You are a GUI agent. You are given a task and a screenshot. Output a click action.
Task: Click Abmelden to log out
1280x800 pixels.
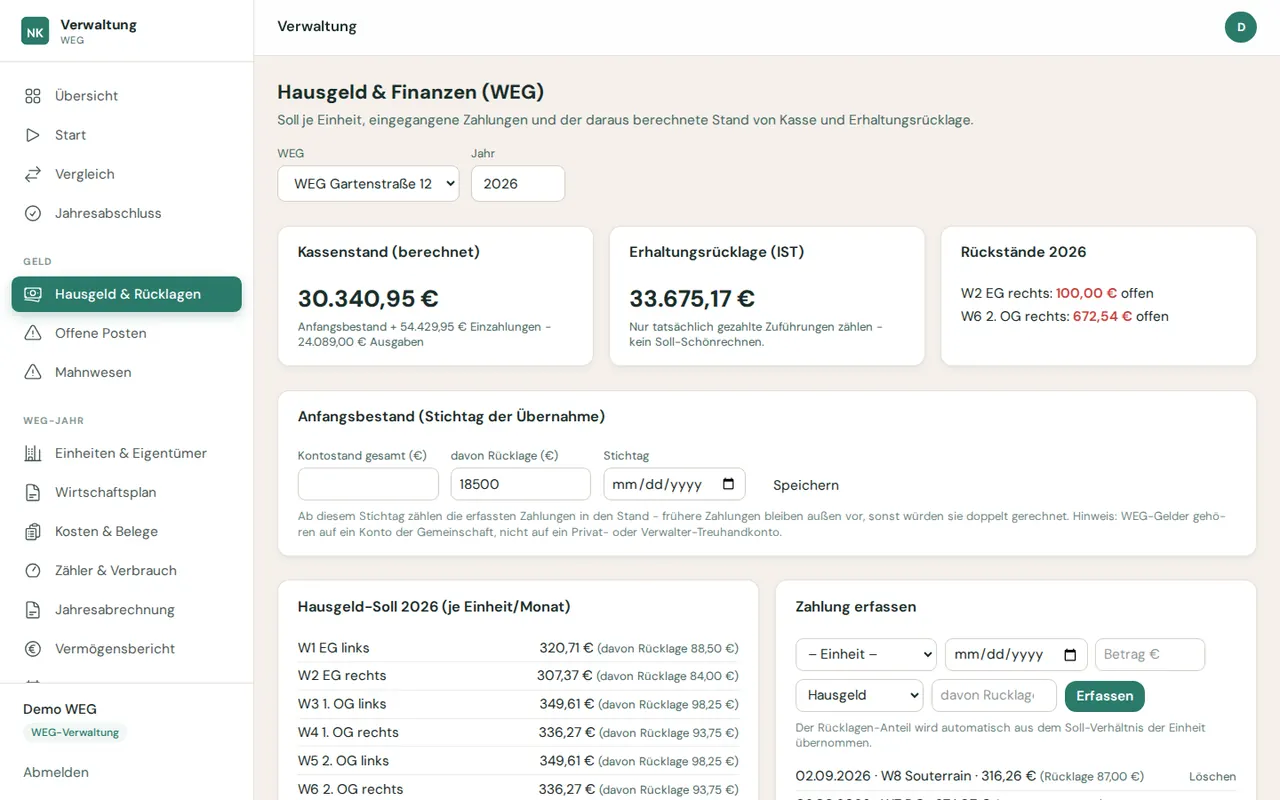click(56, 772)
